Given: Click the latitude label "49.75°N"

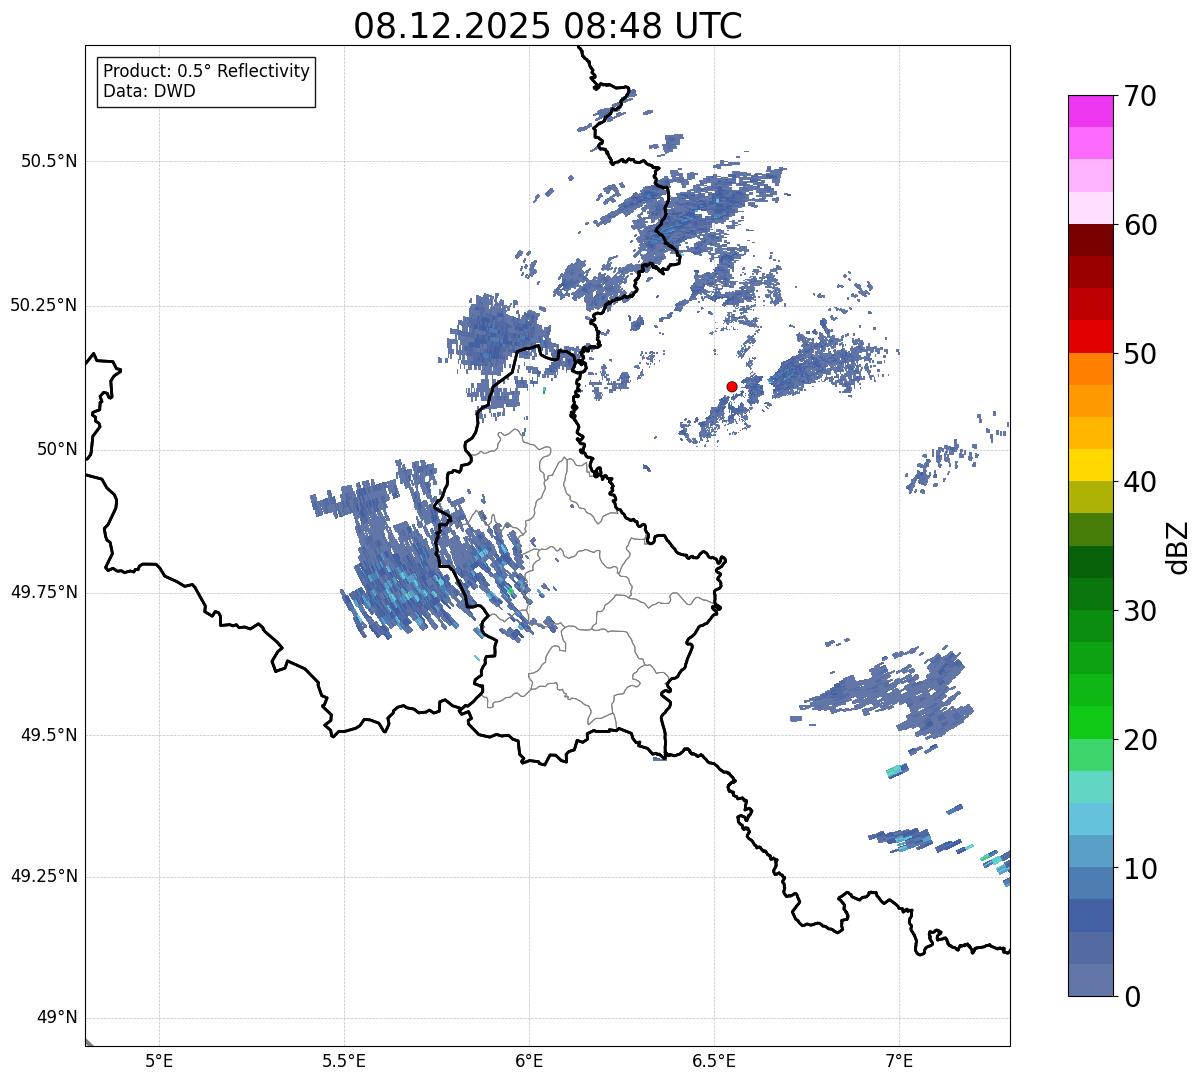Looking at the screenshot, I should [44, 592].
